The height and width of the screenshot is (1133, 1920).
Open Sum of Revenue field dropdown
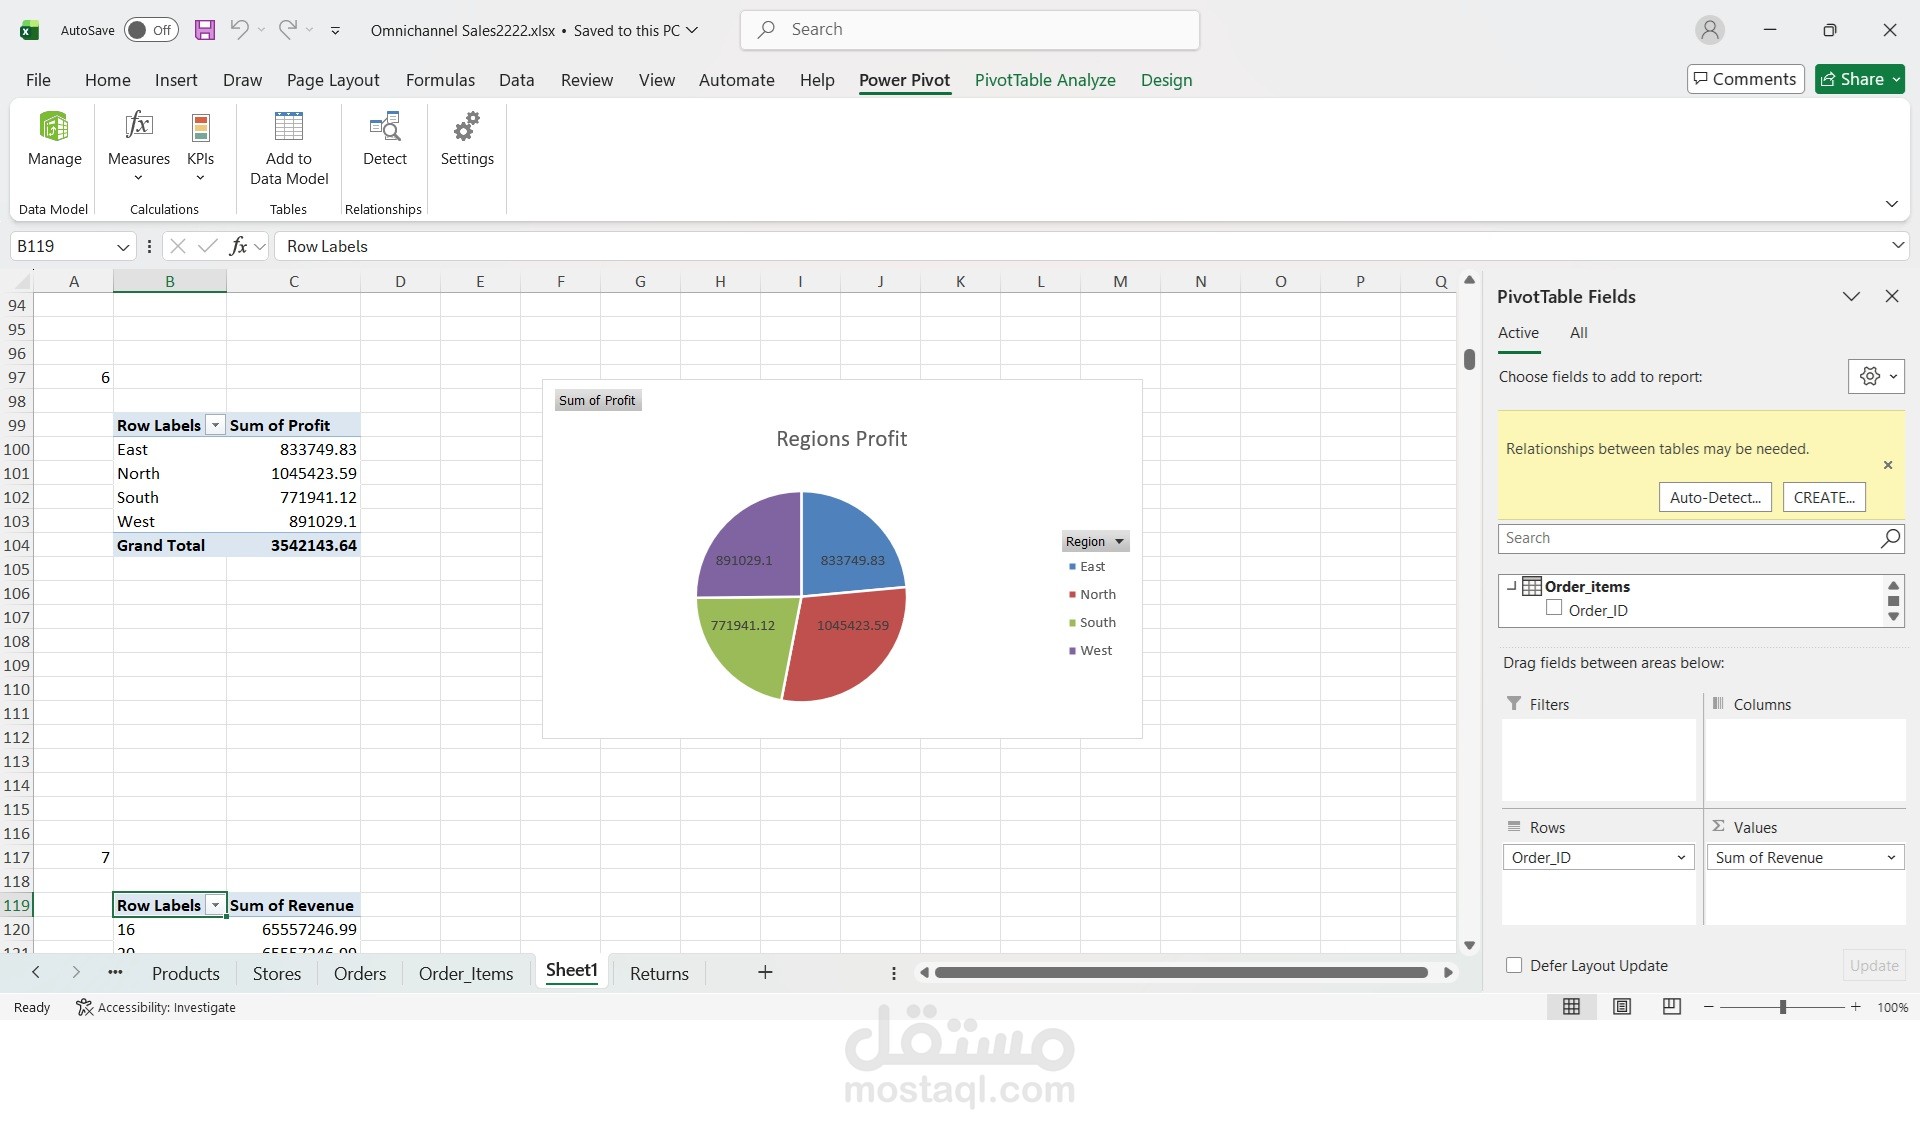point(1890,858)
